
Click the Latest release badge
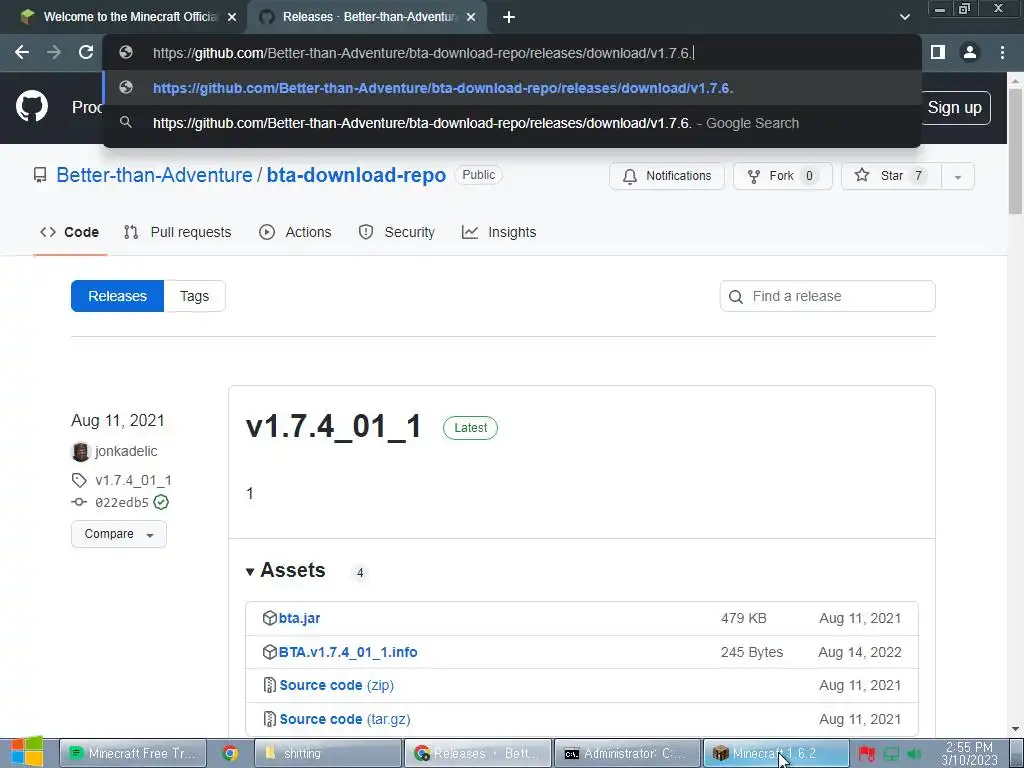pyautogui.click(x=470, y=428)
